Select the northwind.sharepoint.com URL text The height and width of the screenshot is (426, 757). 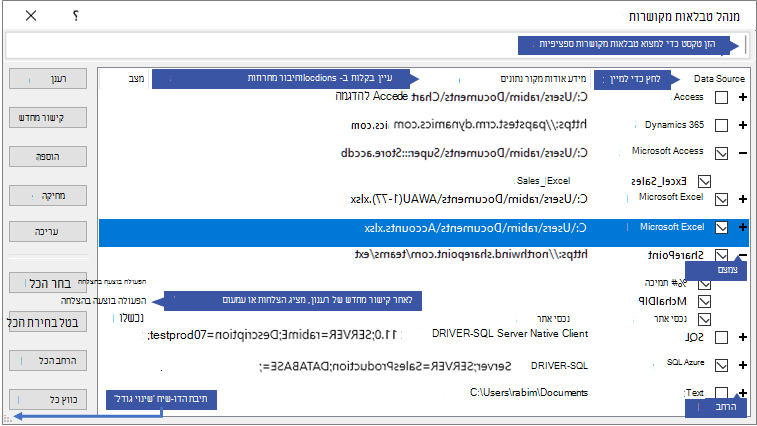tap(471, 255)
